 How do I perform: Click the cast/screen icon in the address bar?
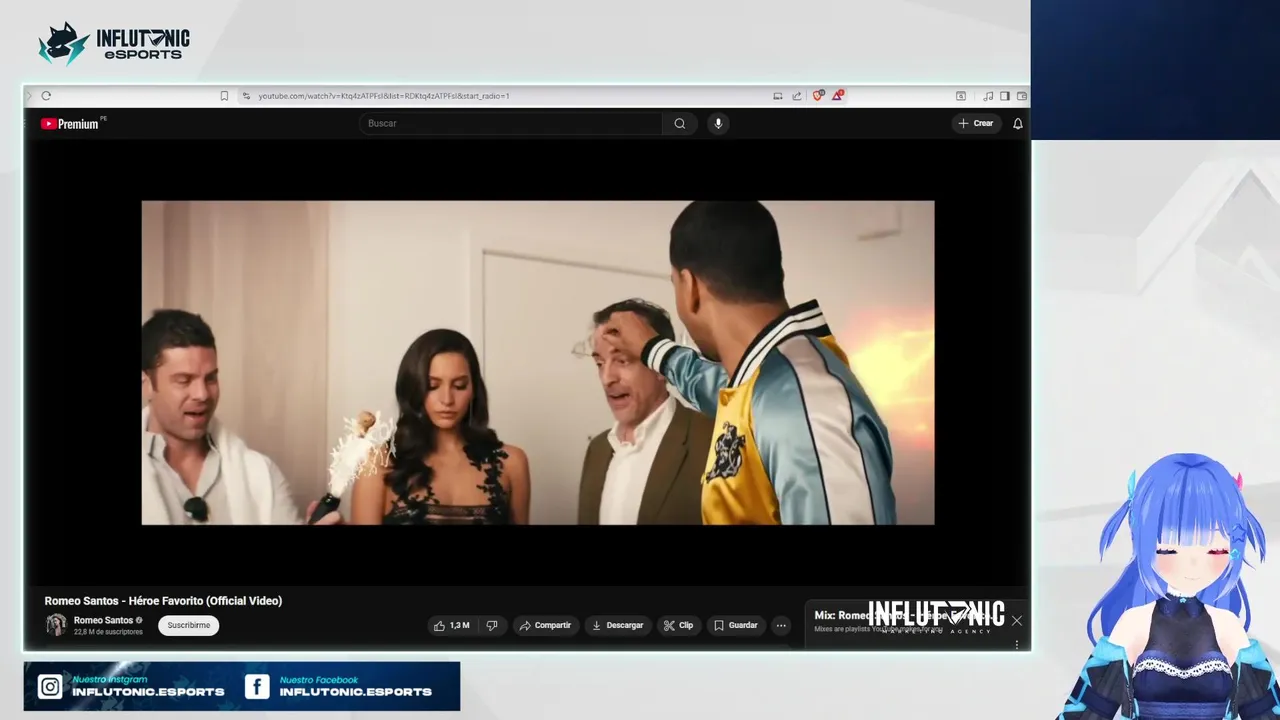[x=777, y=96]
